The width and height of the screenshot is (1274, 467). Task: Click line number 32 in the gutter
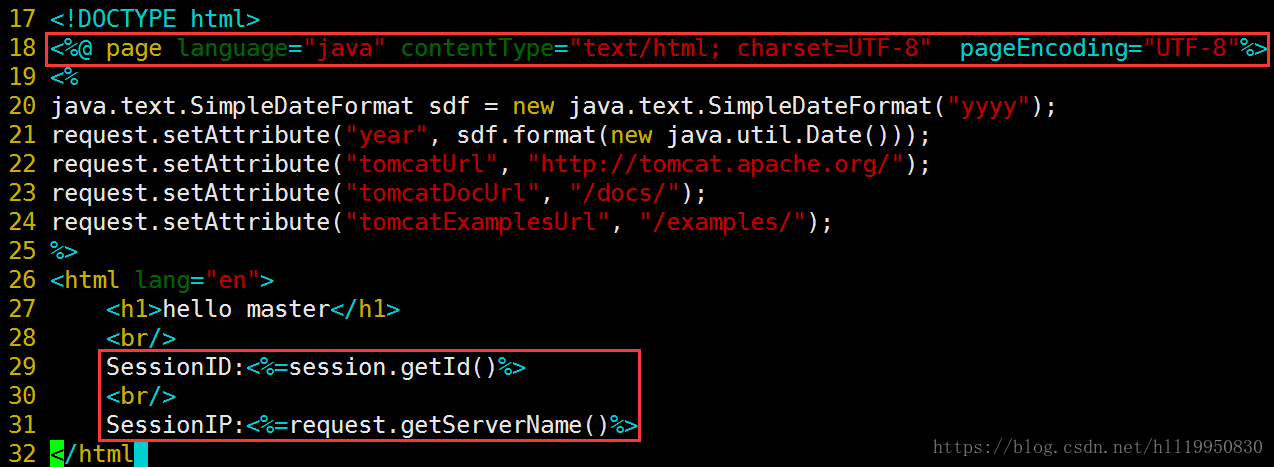pyautogui.click(x=21, y=454)
